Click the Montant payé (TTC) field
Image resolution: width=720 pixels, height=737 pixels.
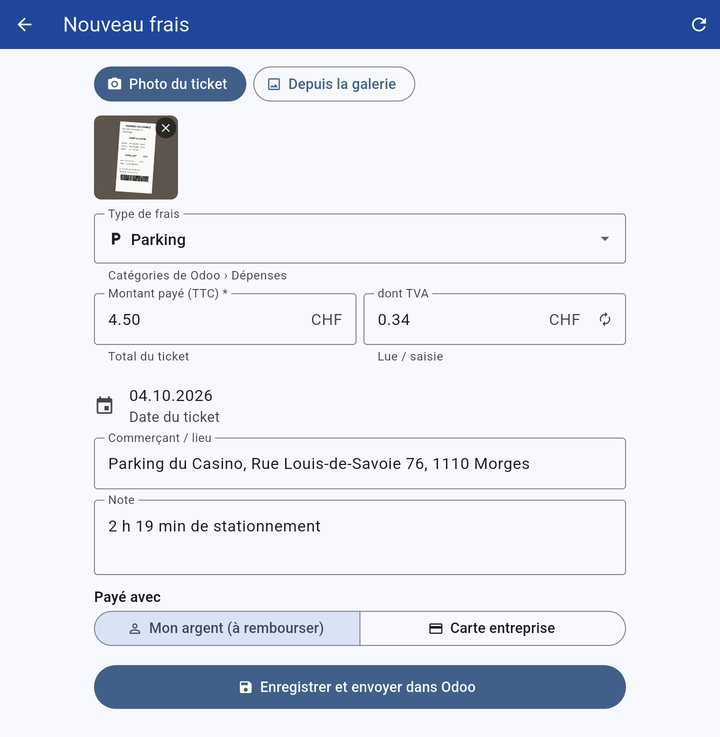pyautogui.click(x=225, y=319)
